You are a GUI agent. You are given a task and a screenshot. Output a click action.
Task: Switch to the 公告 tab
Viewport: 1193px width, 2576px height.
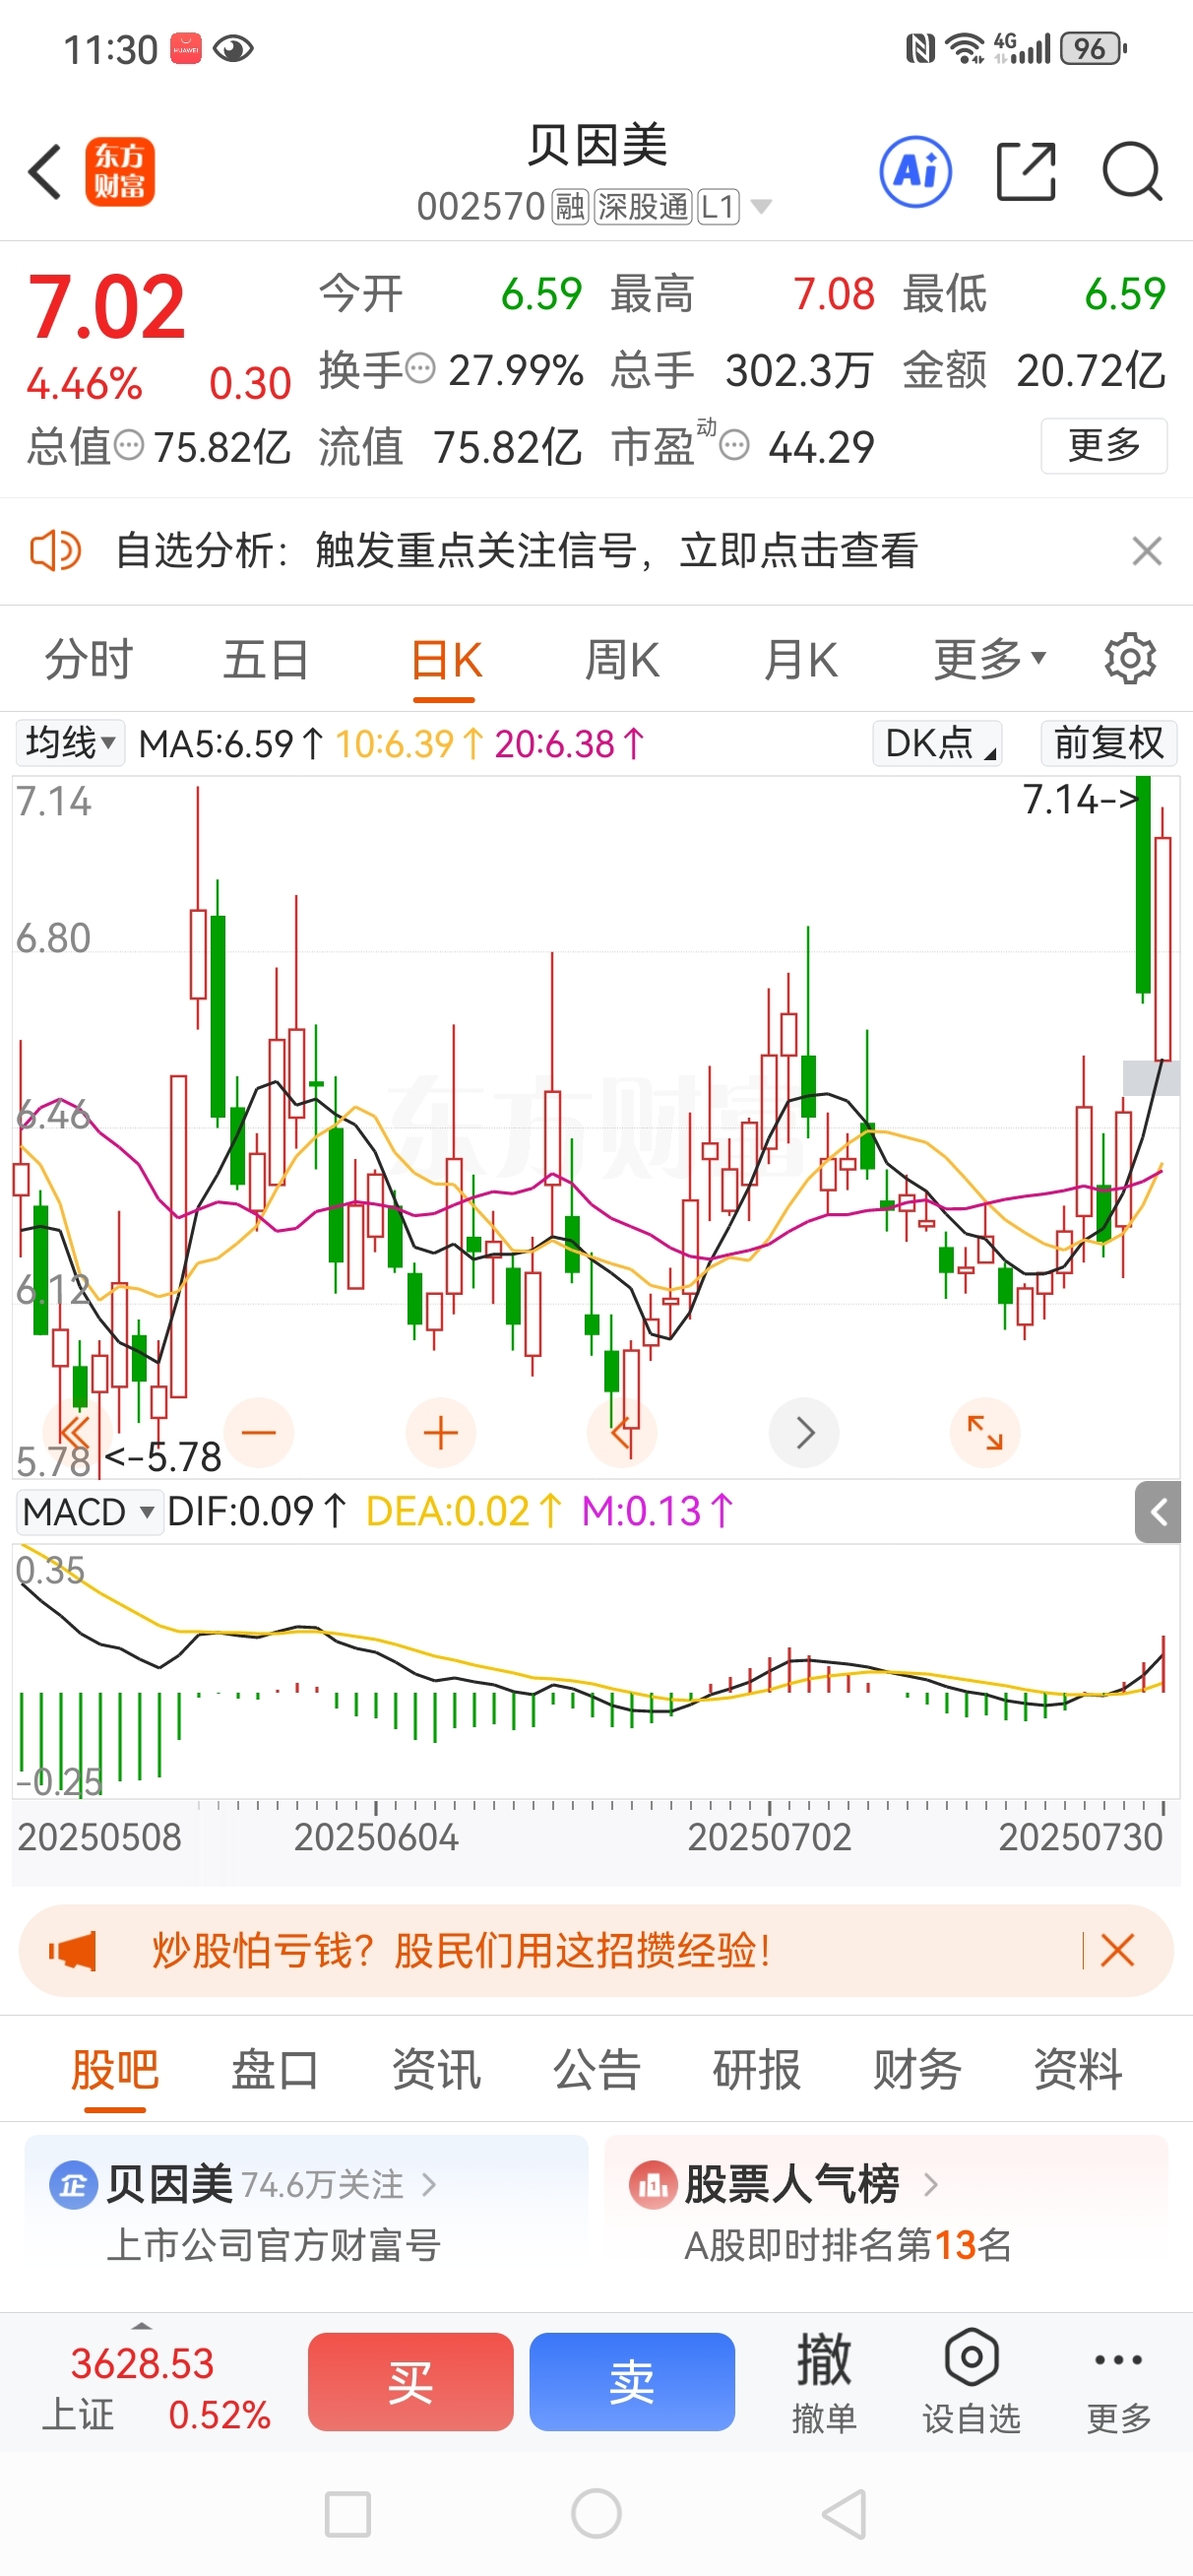tap(597, 2069)
